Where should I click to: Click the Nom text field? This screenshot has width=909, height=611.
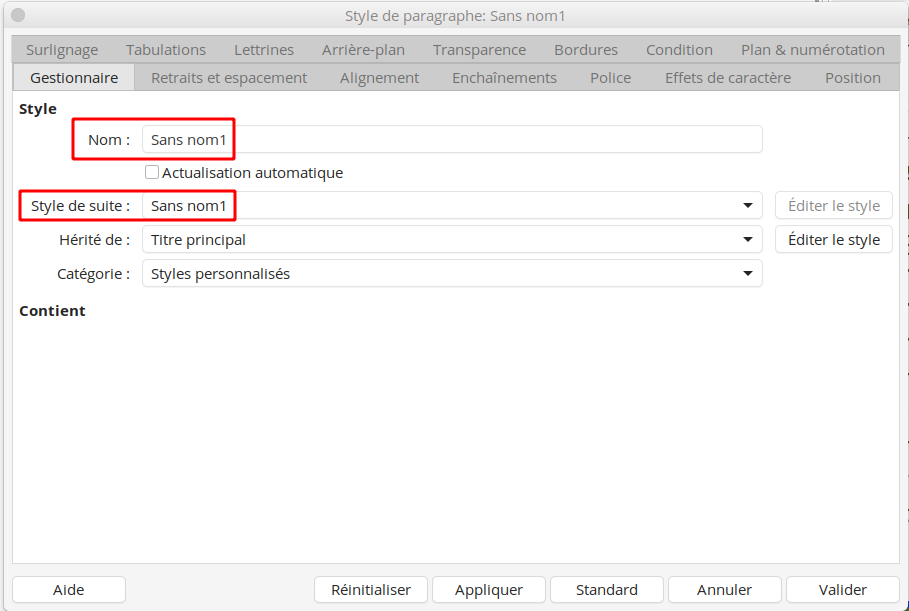452,140
